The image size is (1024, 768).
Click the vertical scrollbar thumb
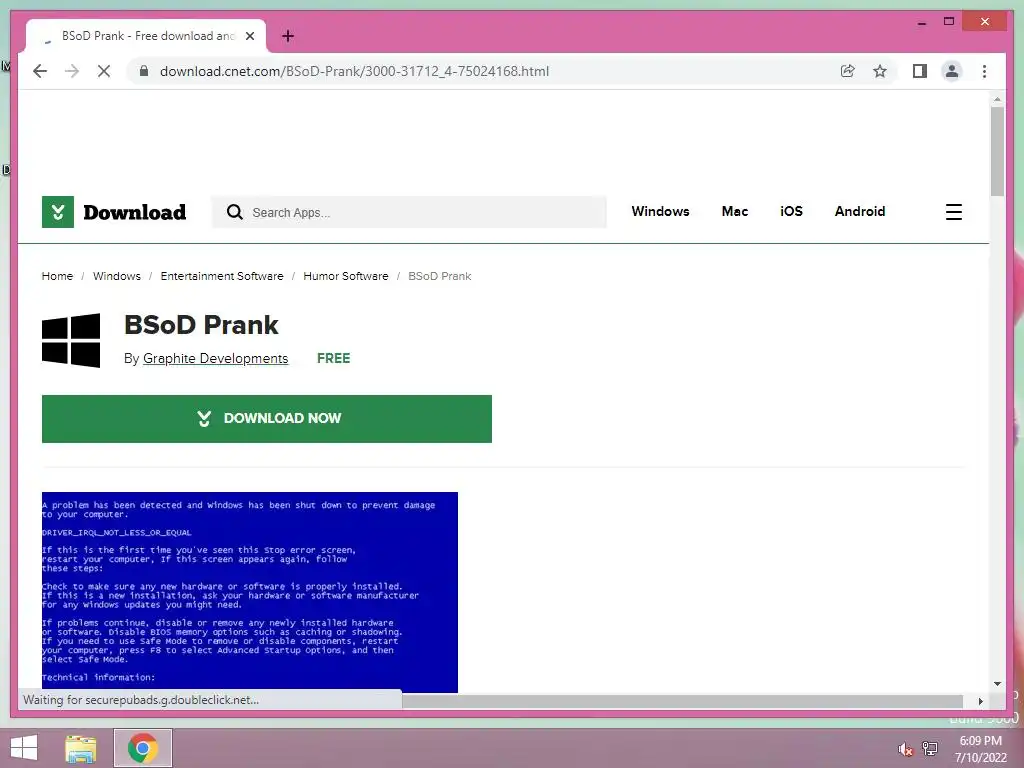pos(997,151)
